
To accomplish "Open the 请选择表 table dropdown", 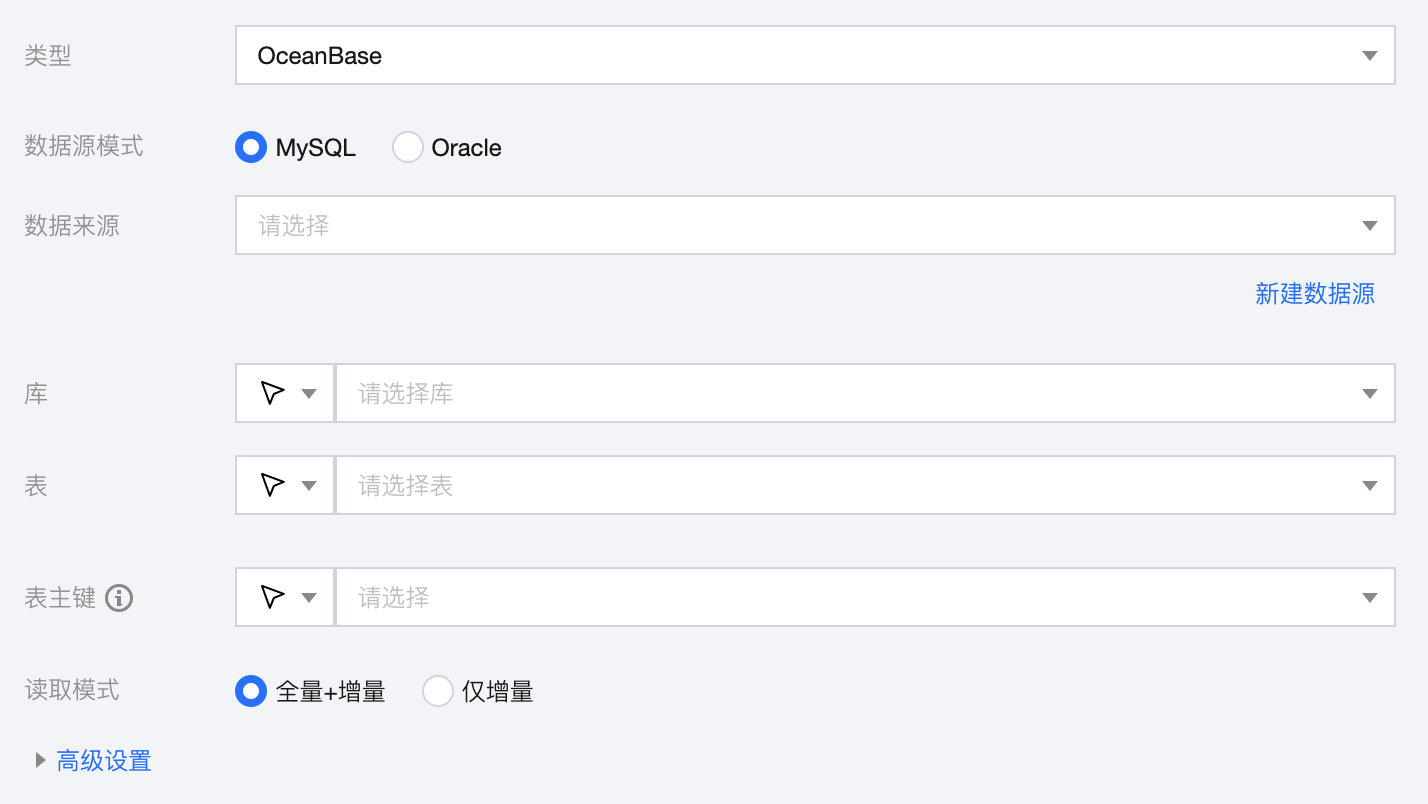I will (850, 486).
